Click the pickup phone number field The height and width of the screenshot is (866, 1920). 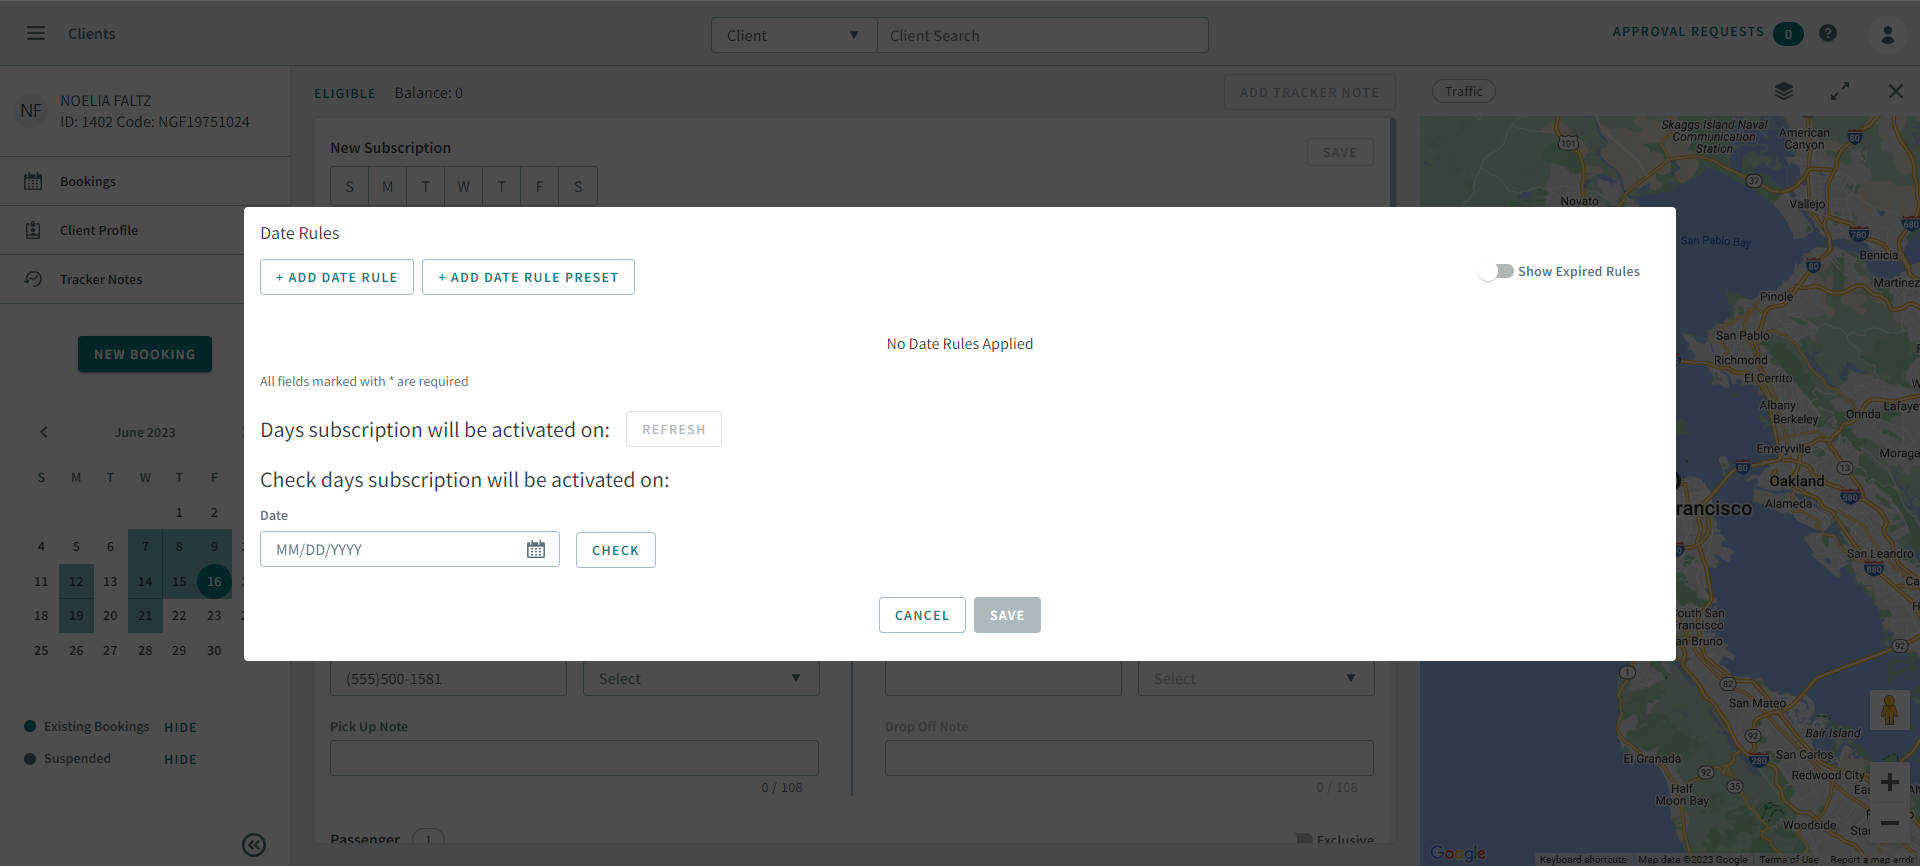(x=448, y=678)
